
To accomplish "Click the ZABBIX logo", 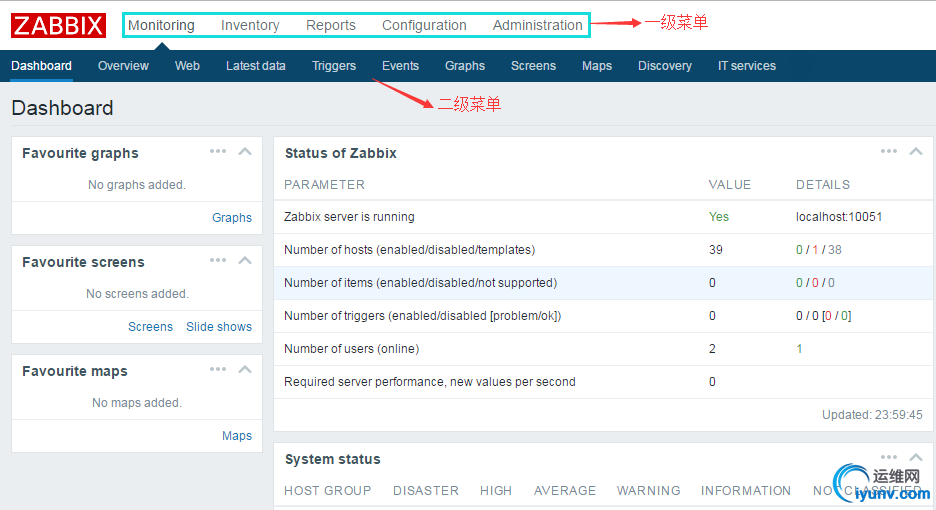I will (x=58, y=26).
